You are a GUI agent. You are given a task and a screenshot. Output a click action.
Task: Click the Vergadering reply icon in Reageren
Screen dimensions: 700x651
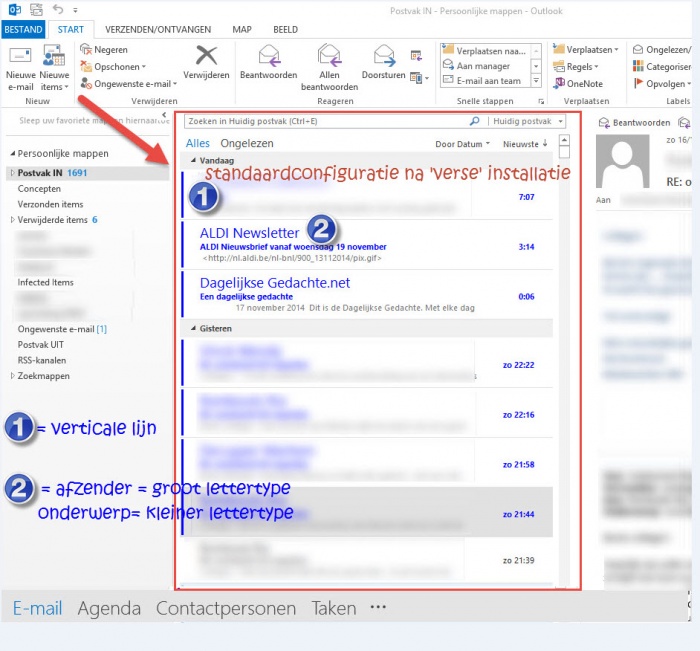pos(416,55)
